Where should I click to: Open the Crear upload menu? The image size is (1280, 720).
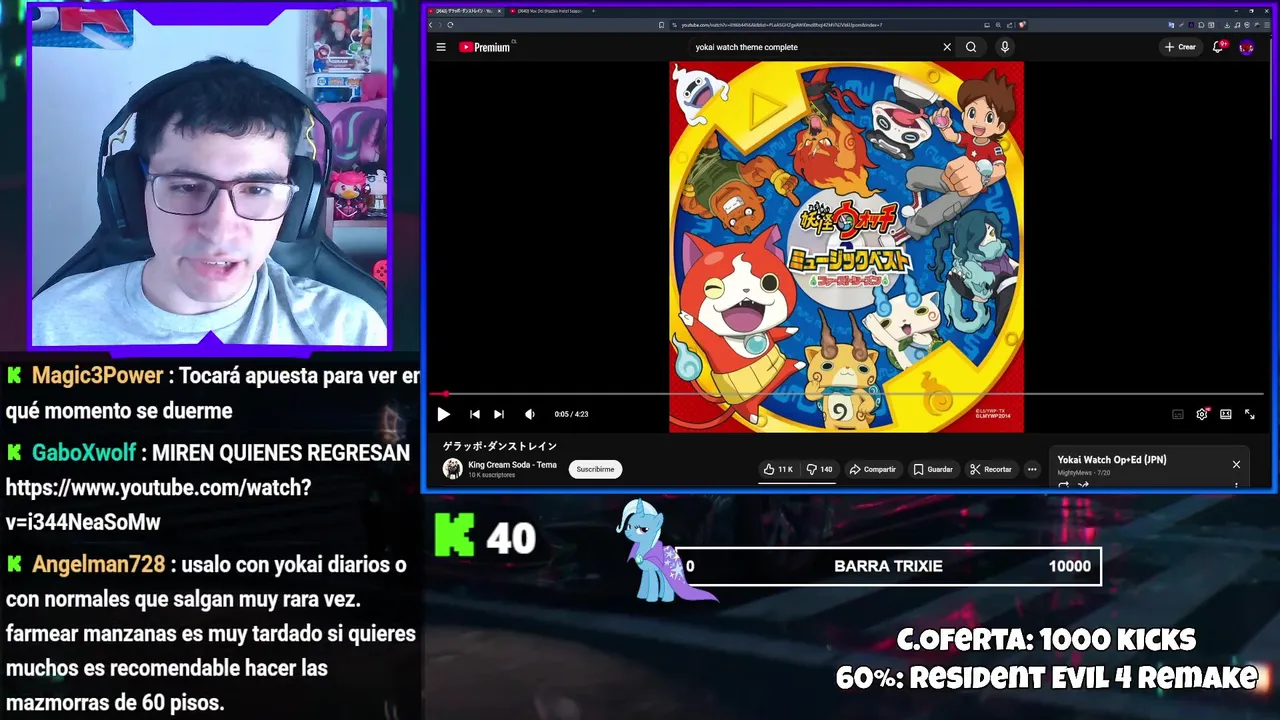tap(1180, 47)
